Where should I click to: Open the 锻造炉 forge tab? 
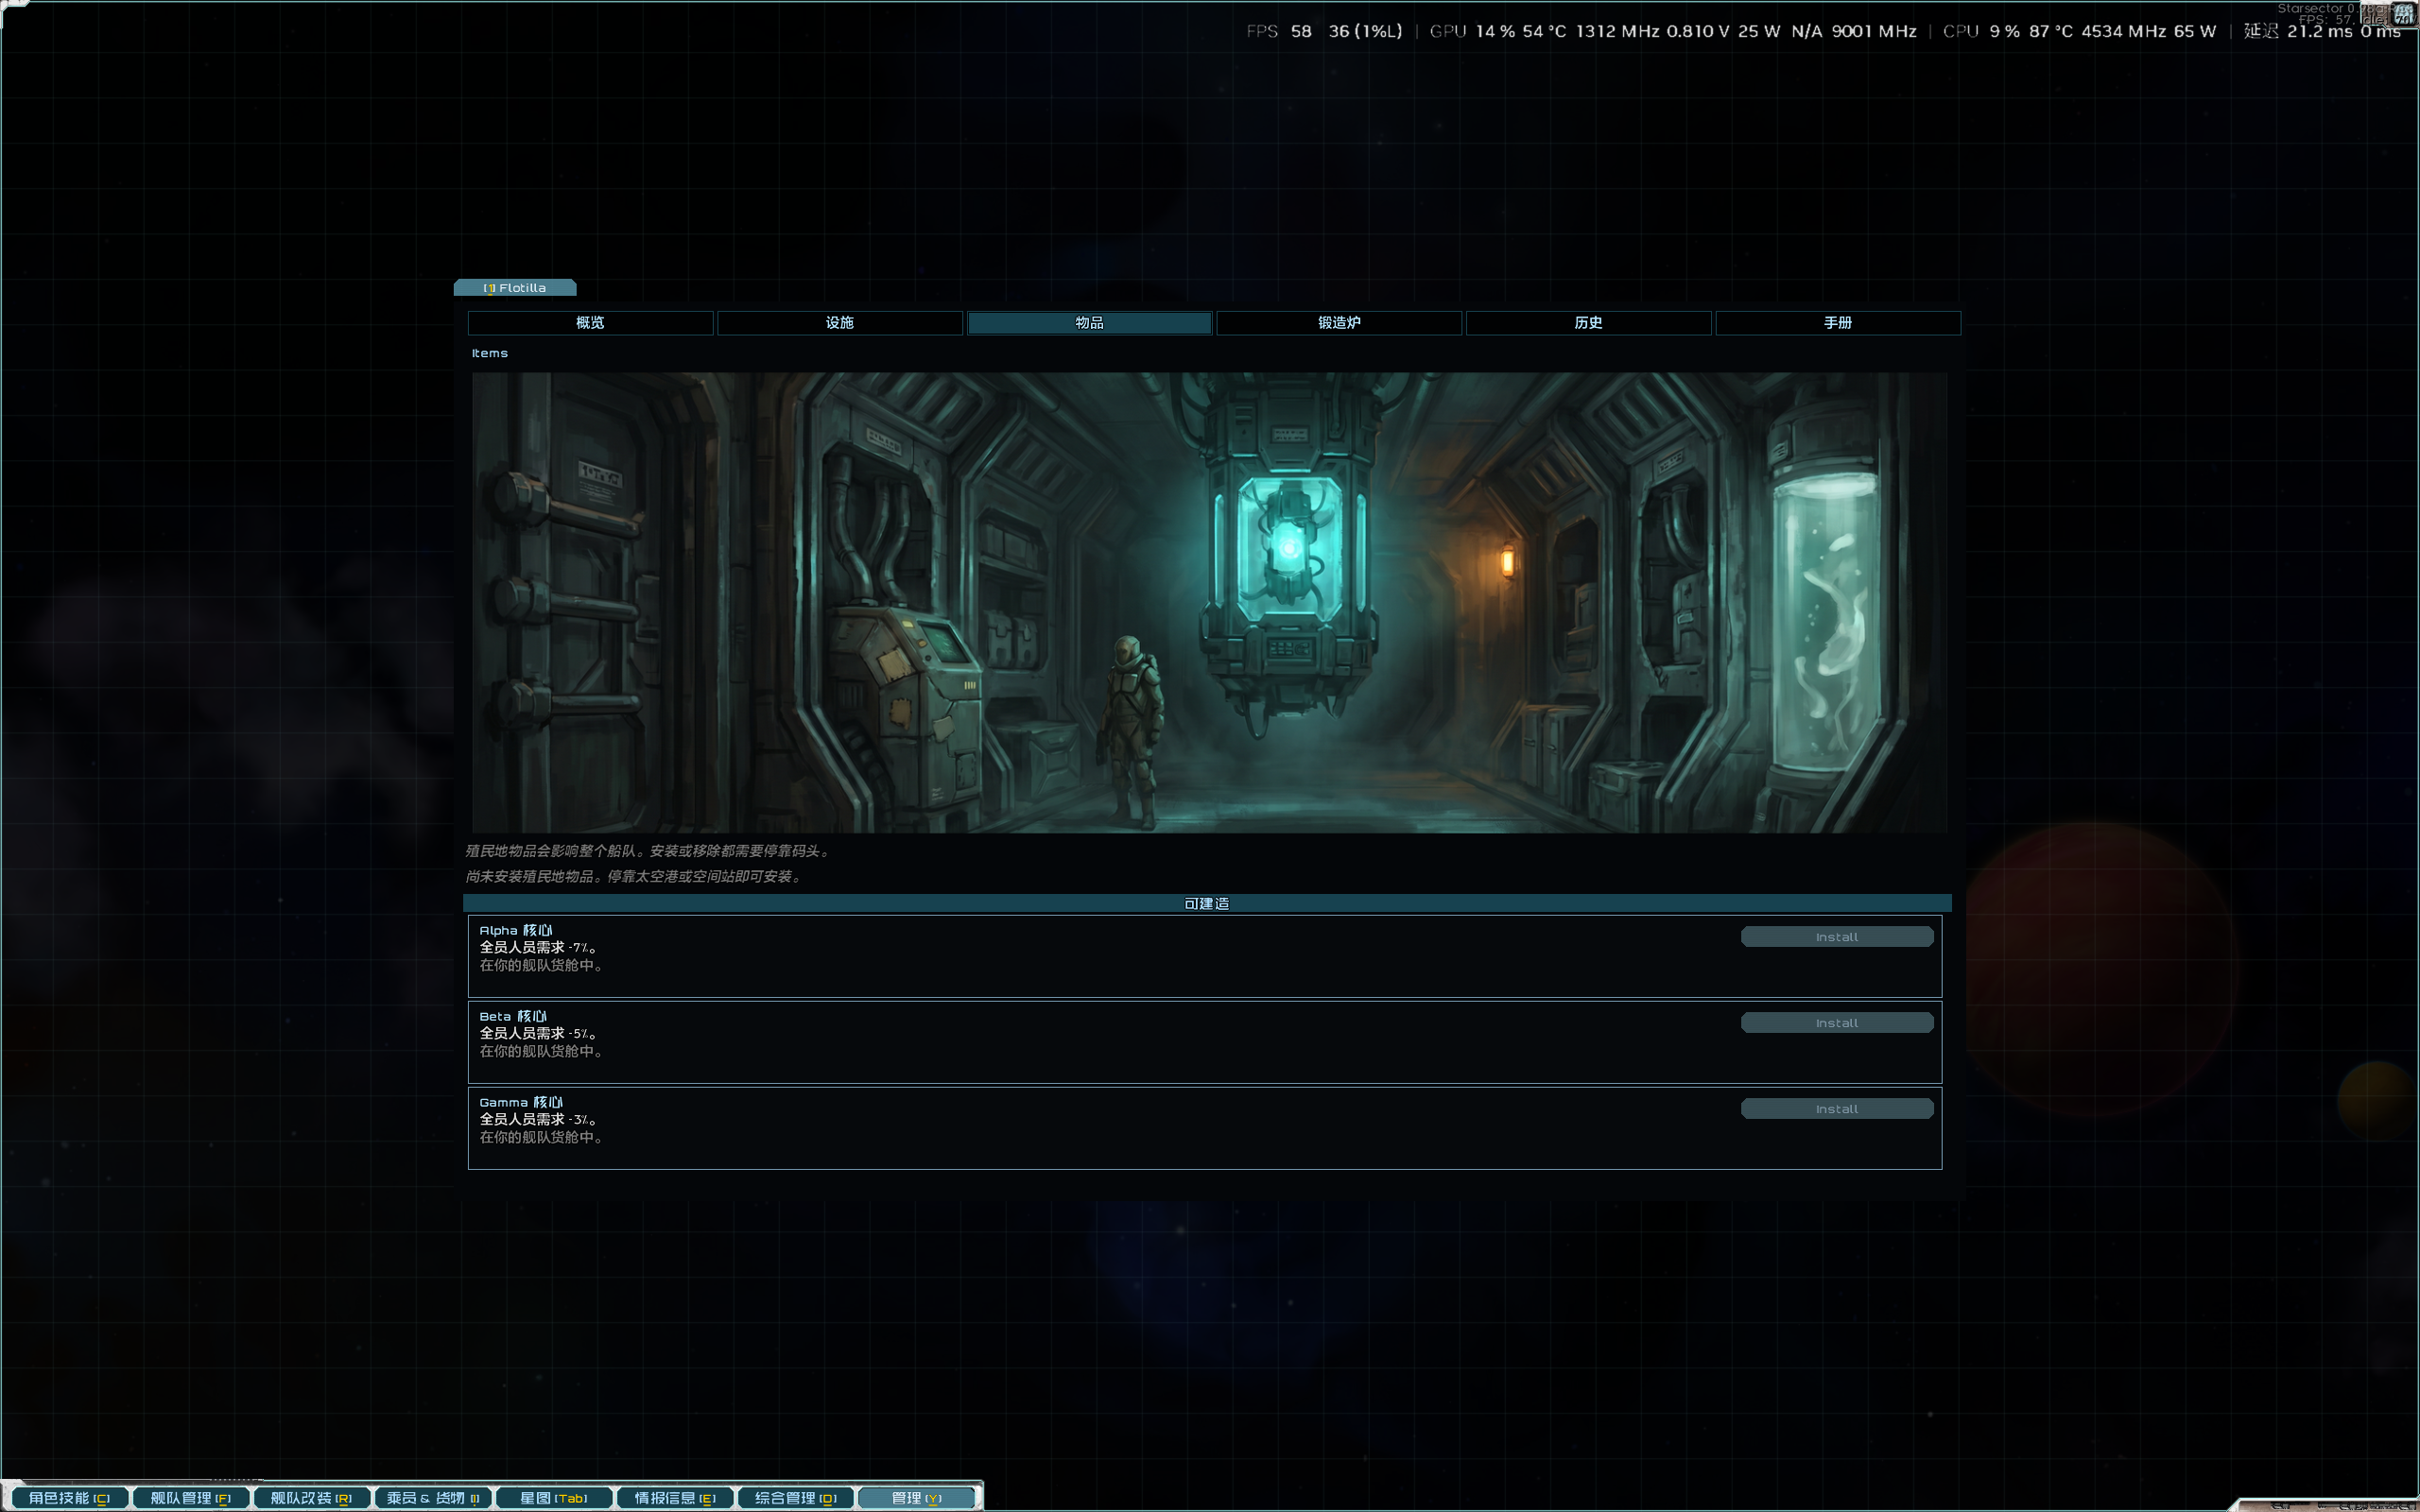1339,322
